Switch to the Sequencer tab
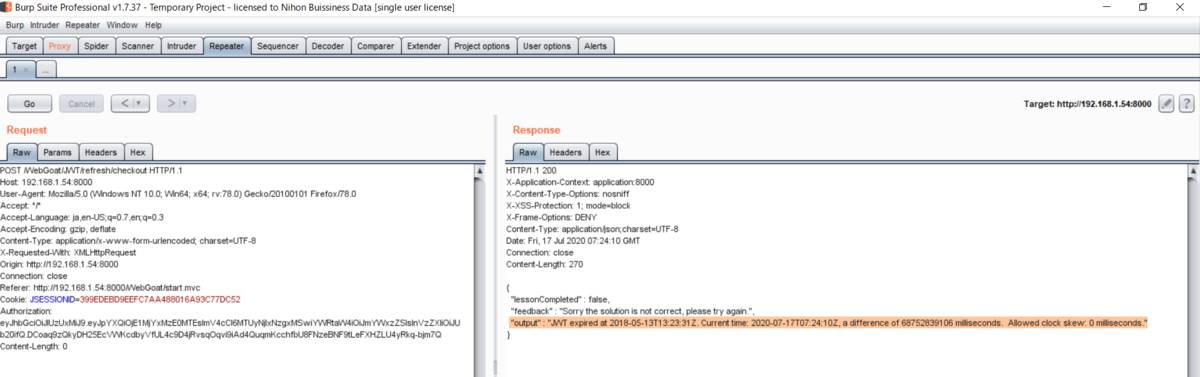Viewport: 1200px width, 377px height. (x=277, y=46)
